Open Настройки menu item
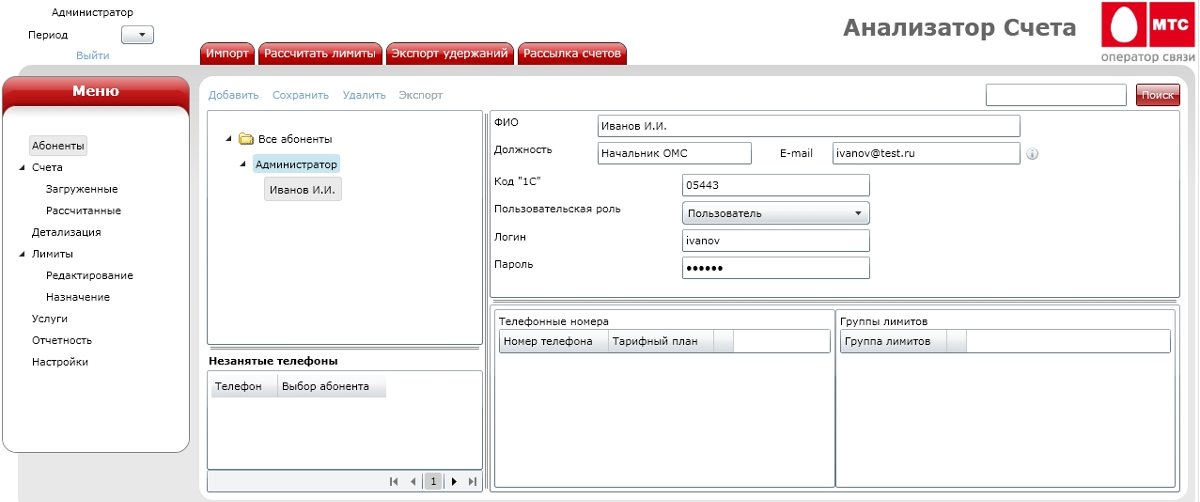 (60, 362)
